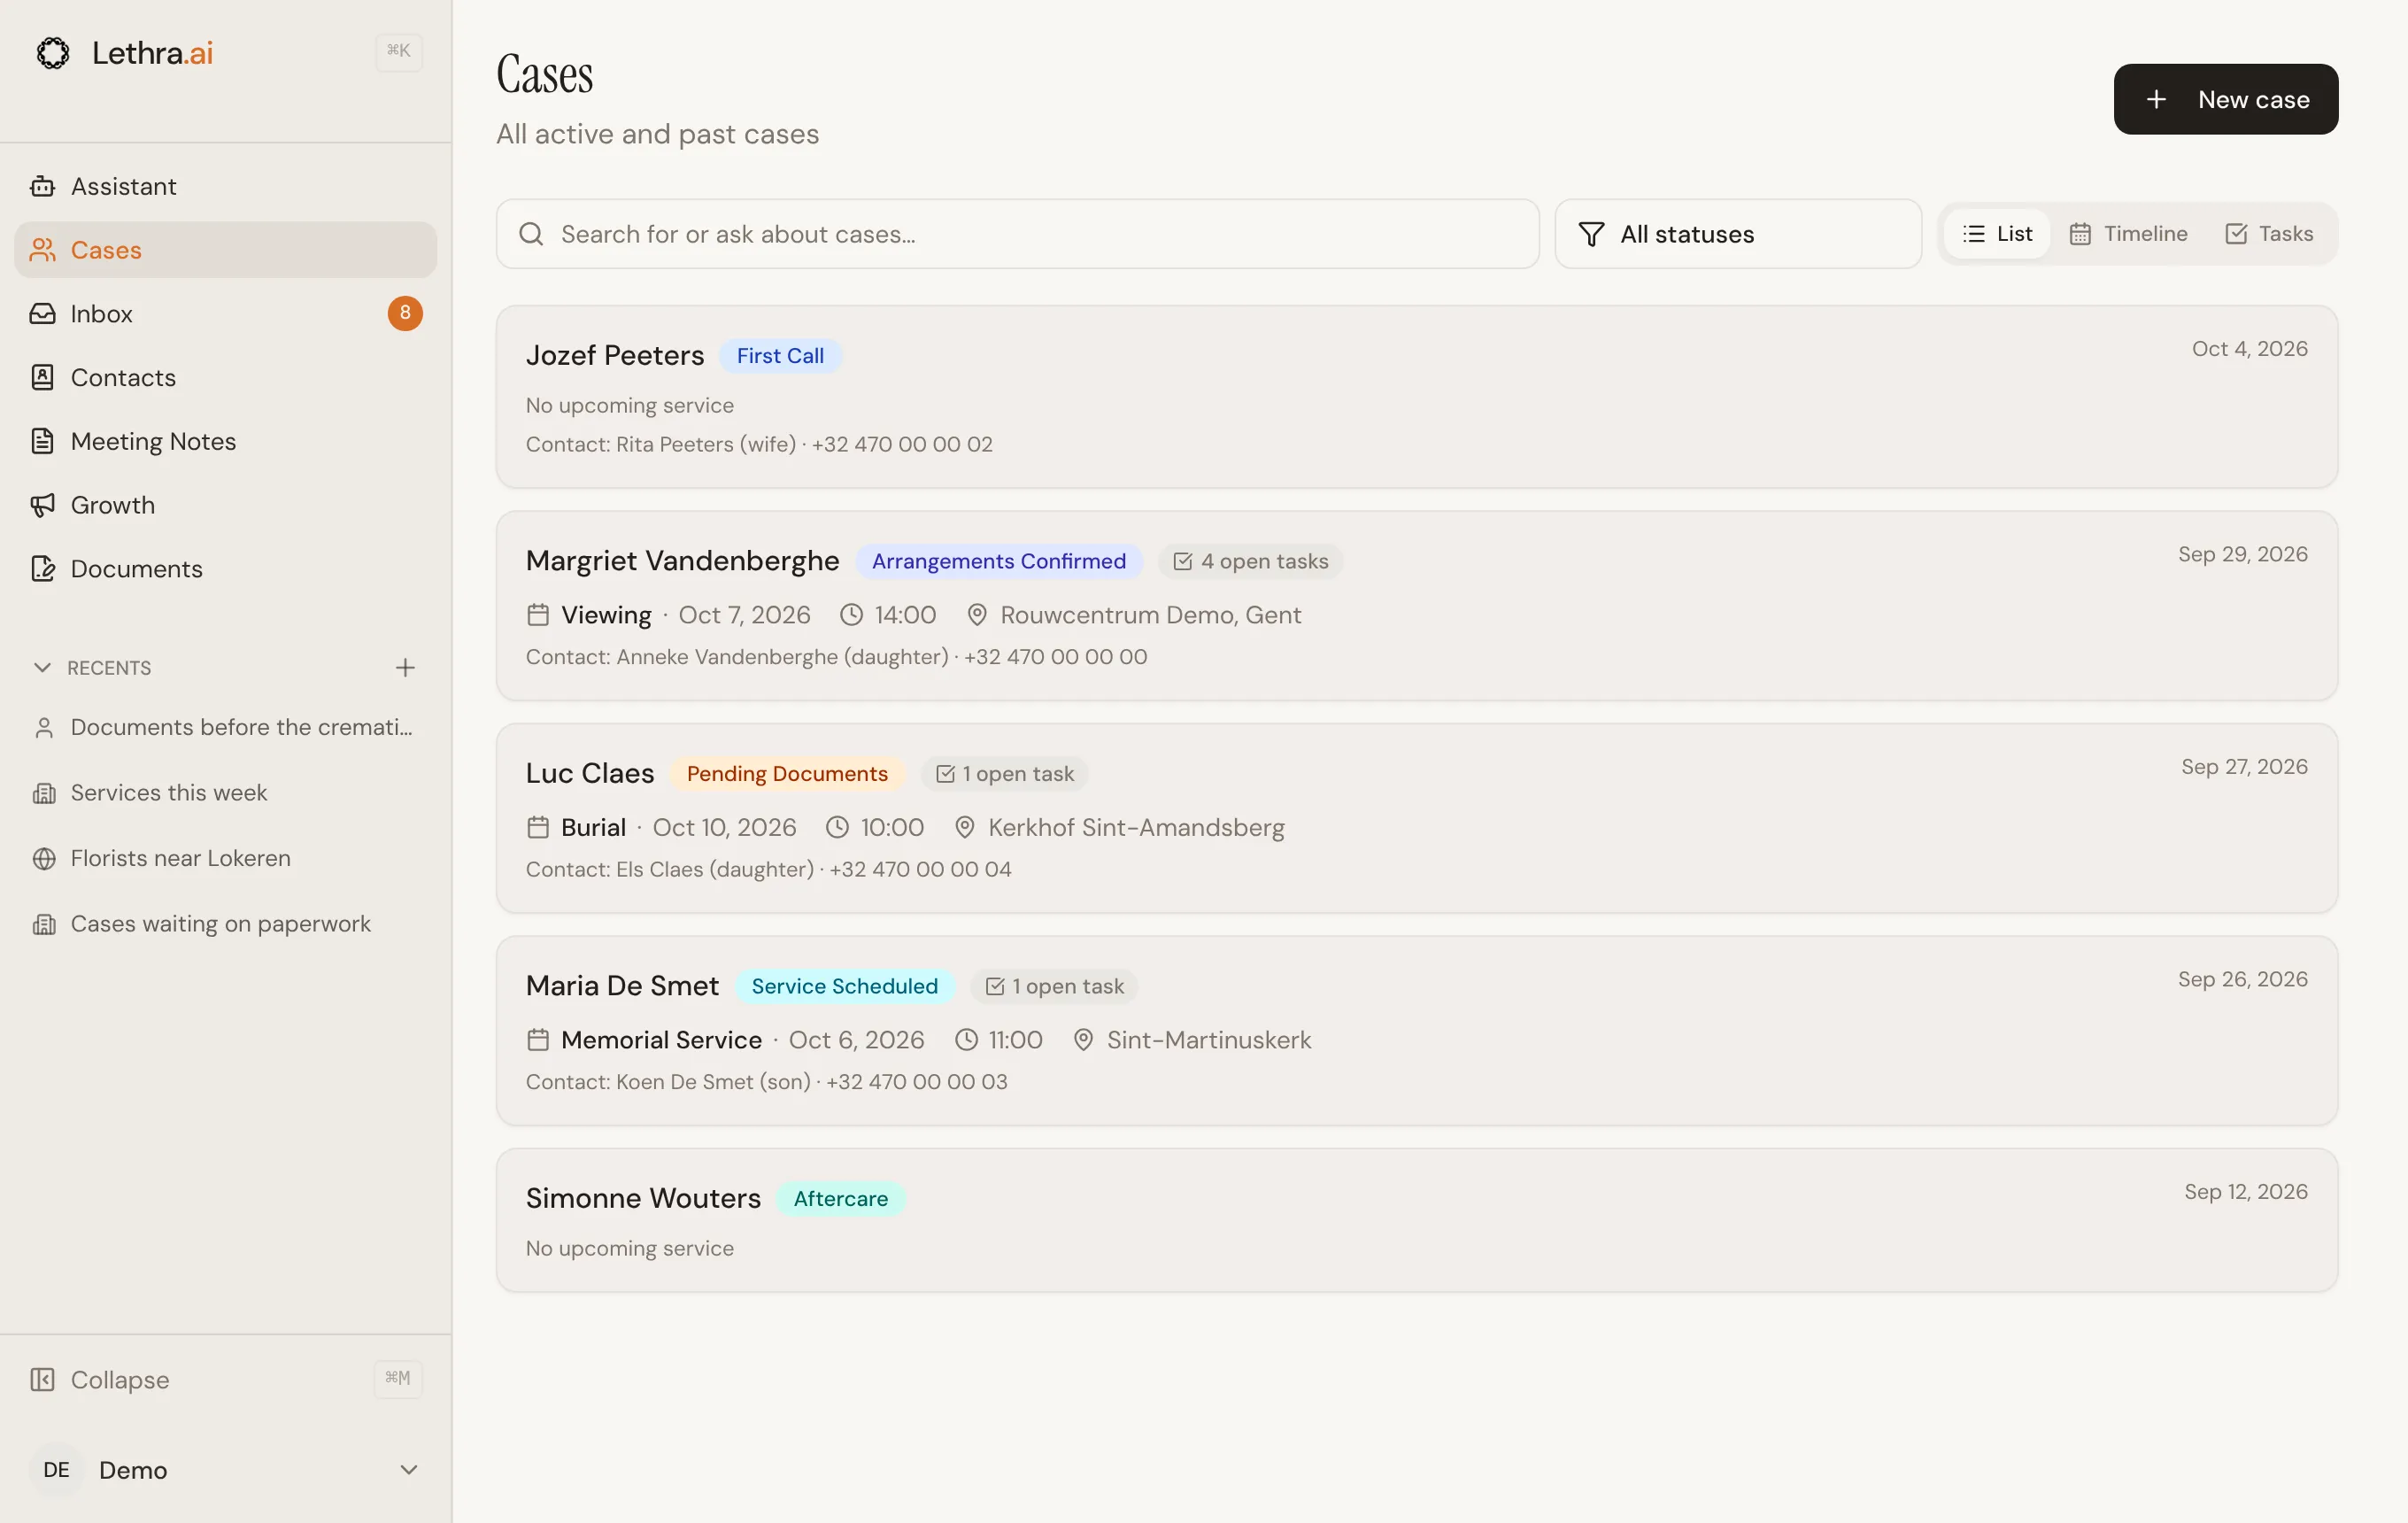Screen dimensions: 2408x1523
Task: Open the Maria De Smet case
Action: [x=1417, y=1031]
